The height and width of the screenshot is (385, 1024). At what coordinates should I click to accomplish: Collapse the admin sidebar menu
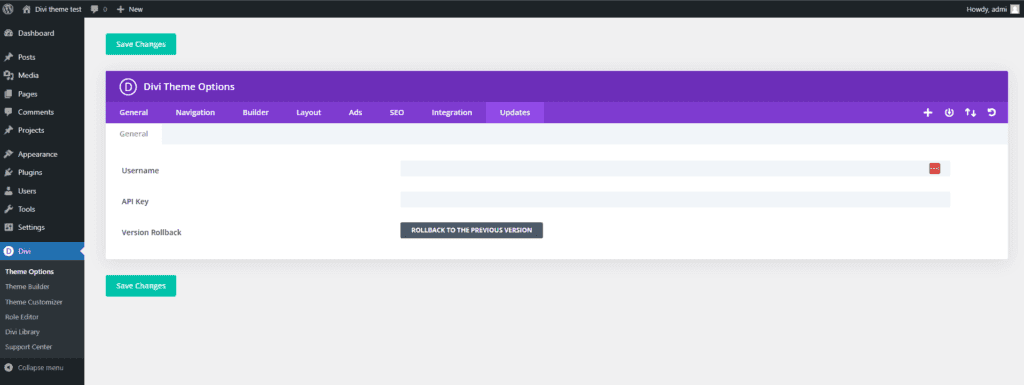[x=34, y=368]
